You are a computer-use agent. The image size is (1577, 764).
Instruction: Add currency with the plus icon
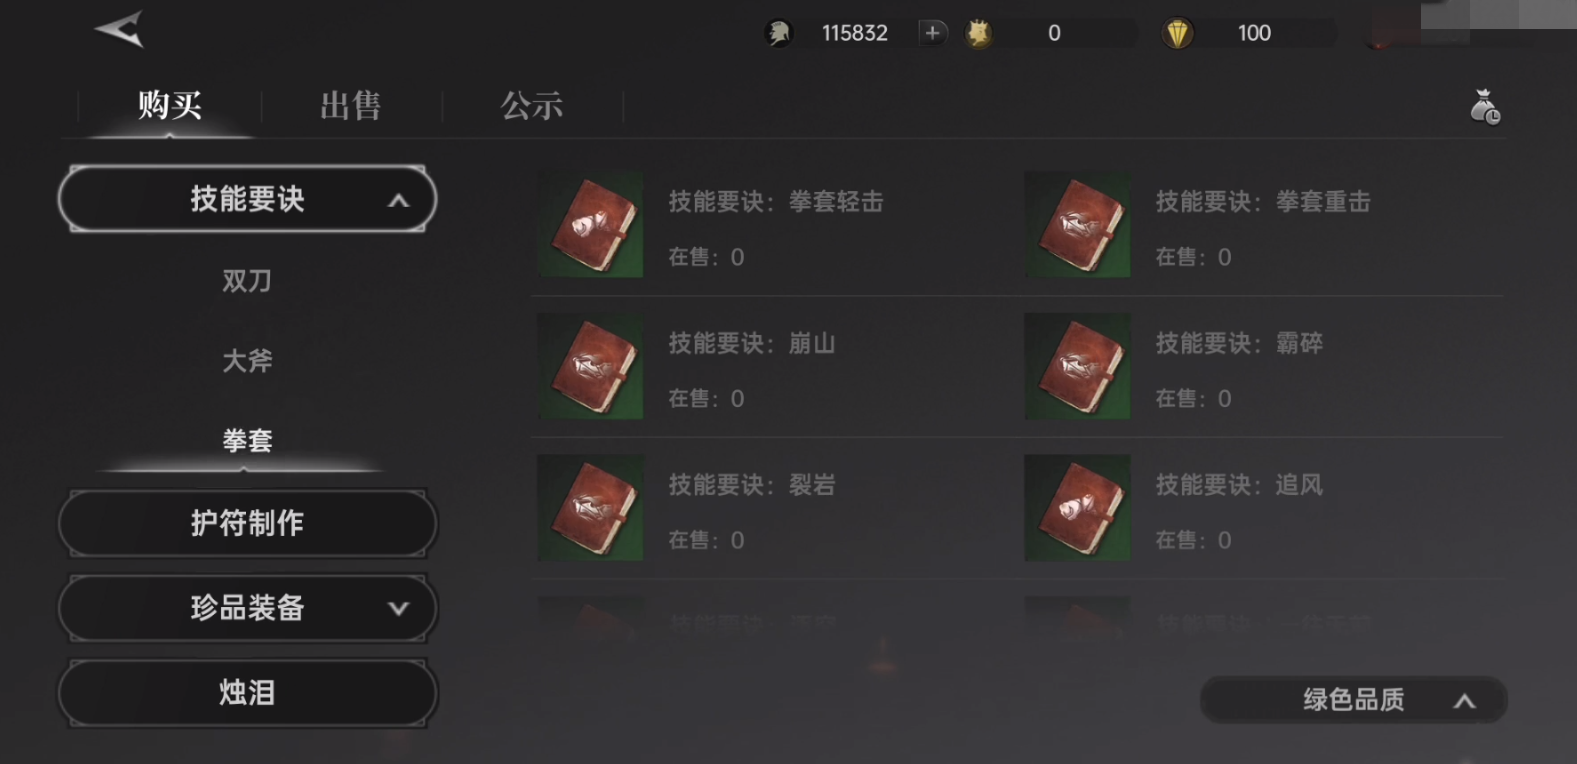(x=932, y=33)
